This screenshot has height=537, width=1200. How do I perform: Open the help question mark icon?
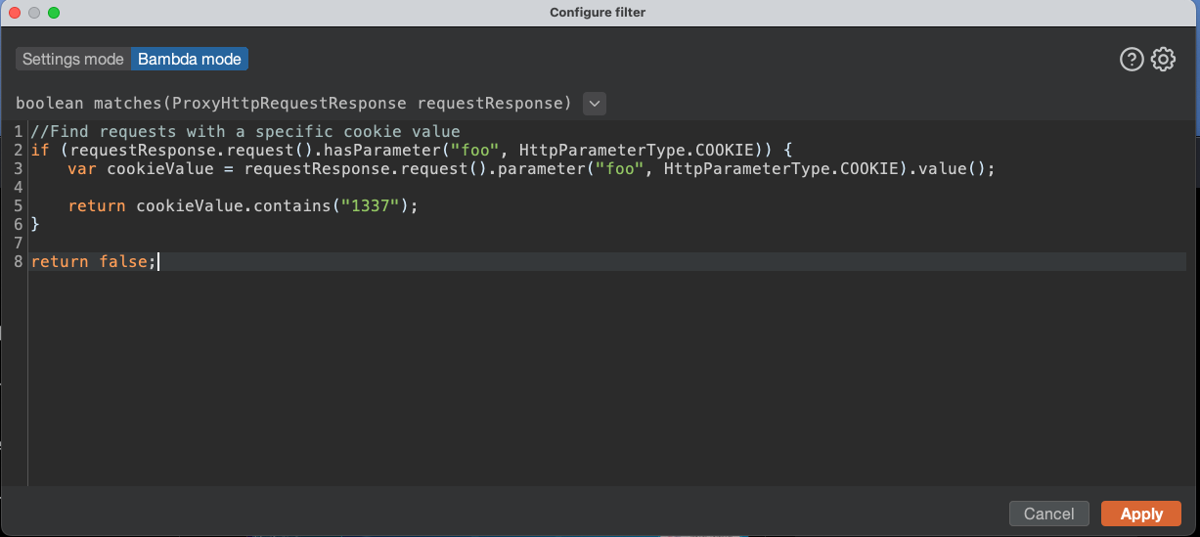pos(1131,60)
